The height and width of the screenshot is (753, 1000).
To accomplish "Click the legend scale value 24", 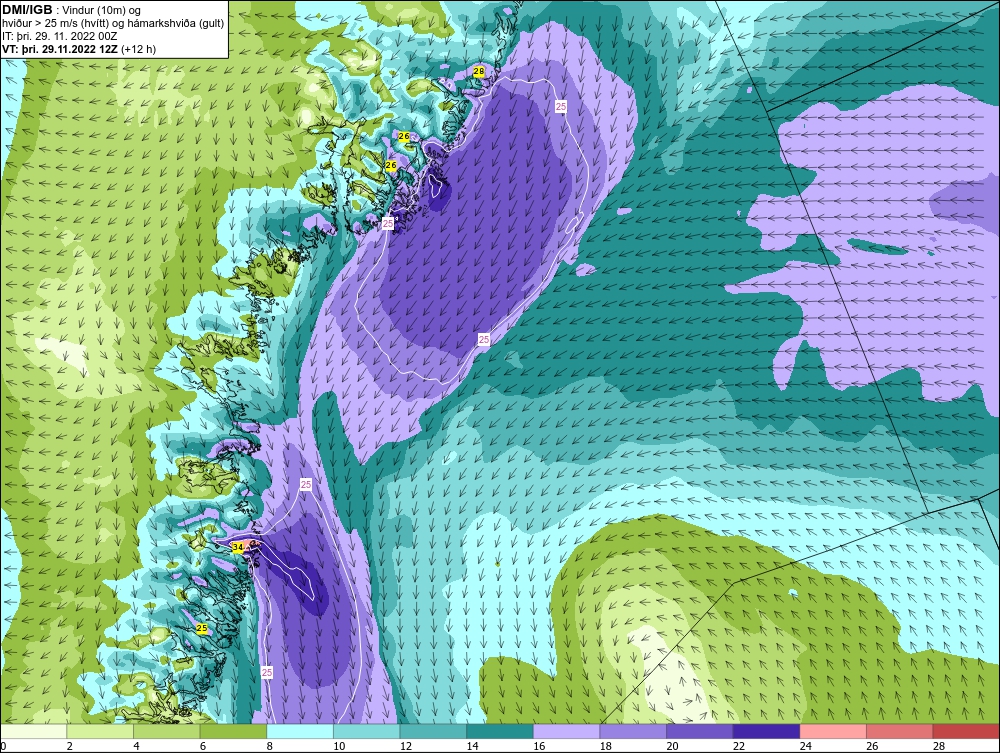I will click(x=805, y=746).
